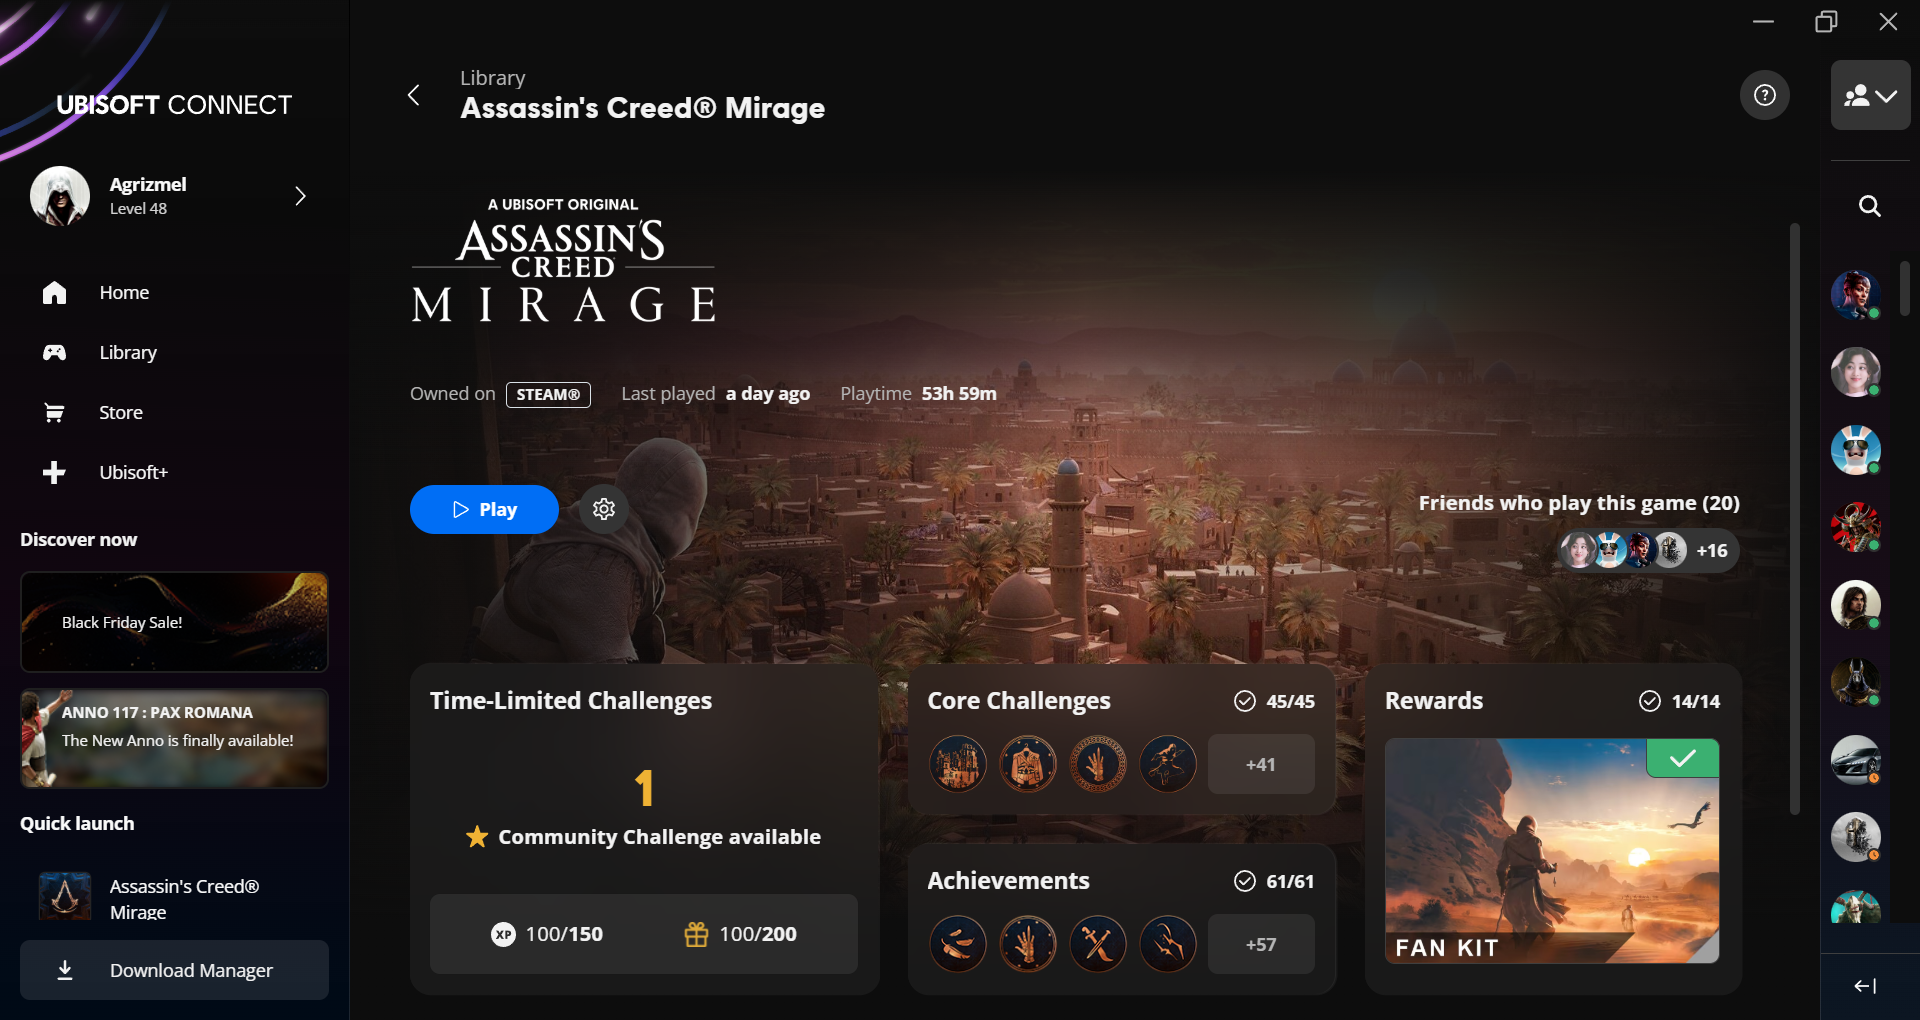The width and height of the screenshot is (1920, 1020).
Task: Open the +16 friends playing list
Action: click(x=1712, y=551)
